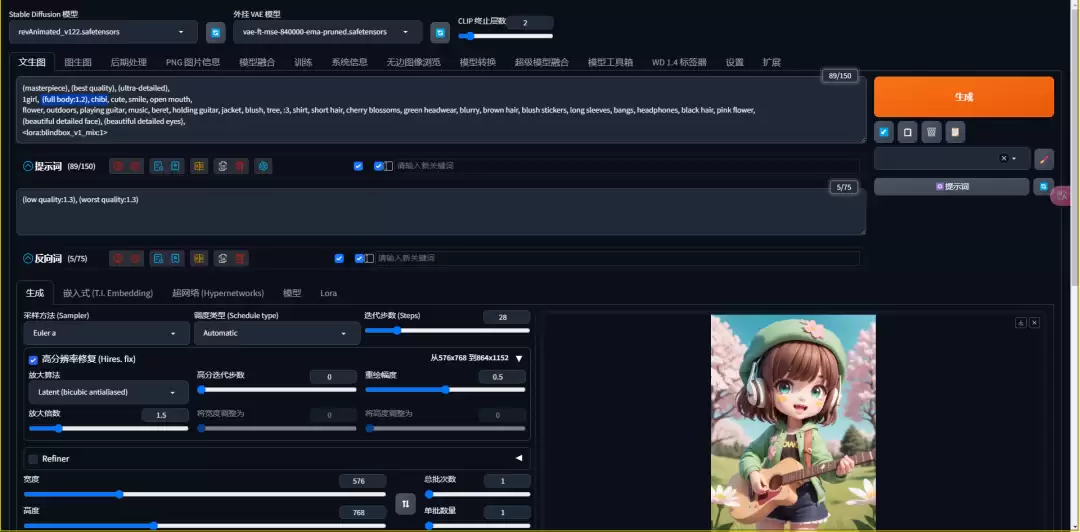Refresh the Stable Diffusion model list

(215, 33)
